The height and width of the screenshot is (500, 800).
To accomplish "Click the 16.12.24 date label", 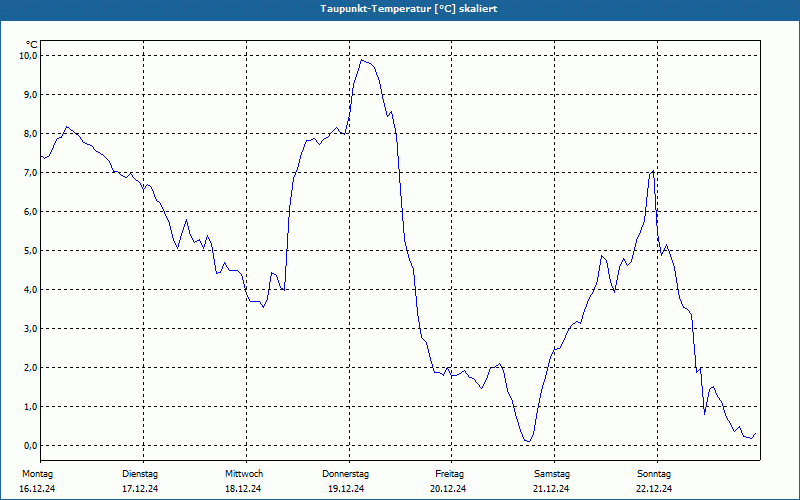I will point(37,489).
